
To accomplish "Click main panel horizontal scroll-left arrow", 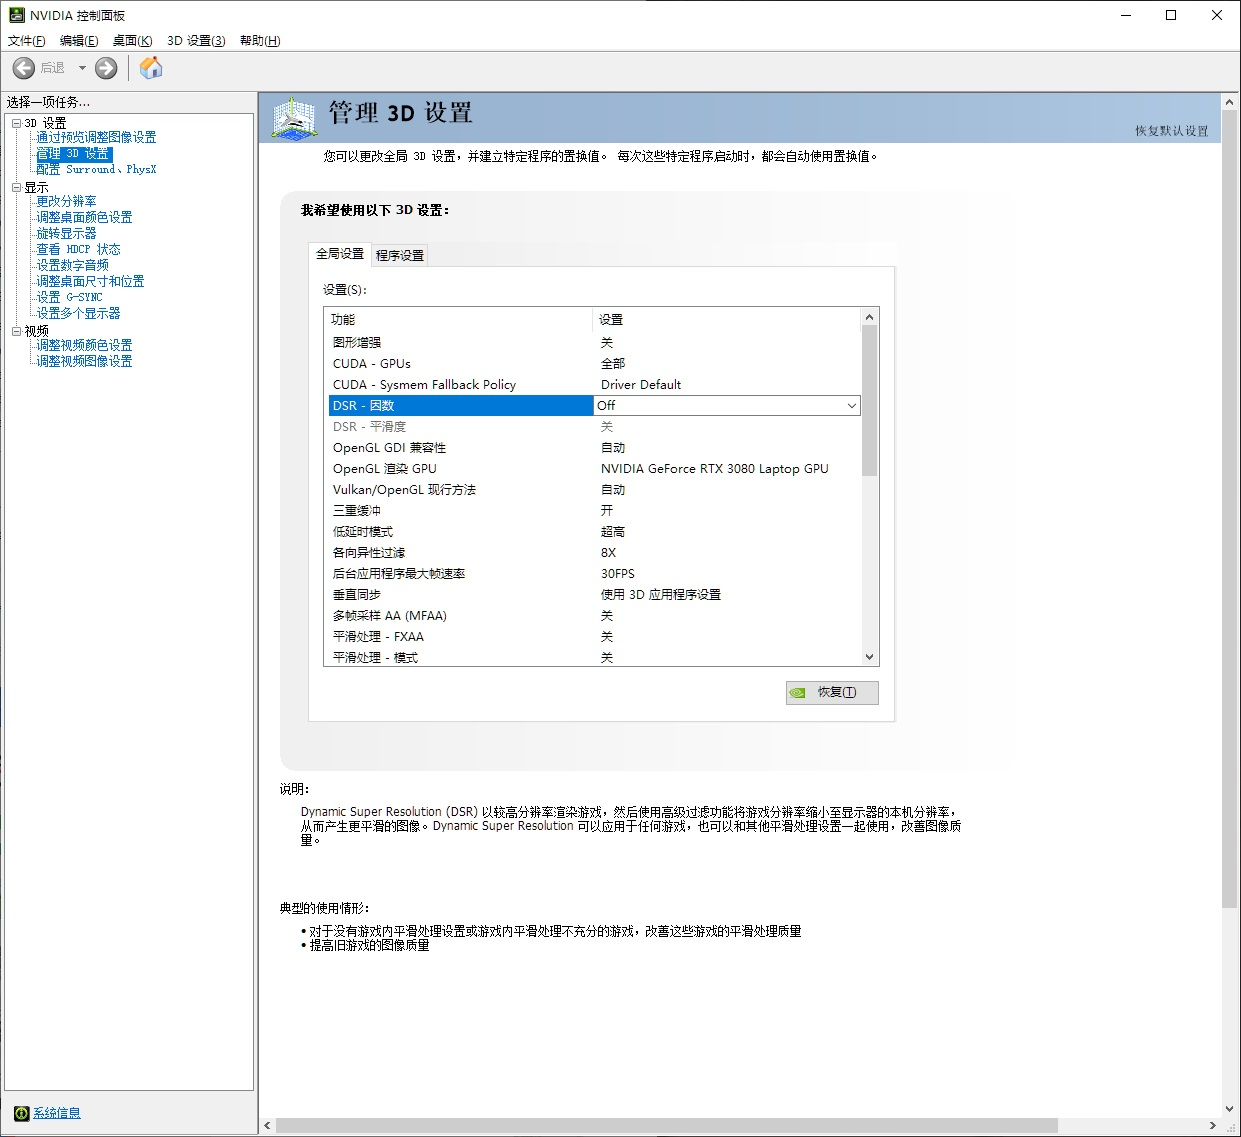I will coord(267,1126).
